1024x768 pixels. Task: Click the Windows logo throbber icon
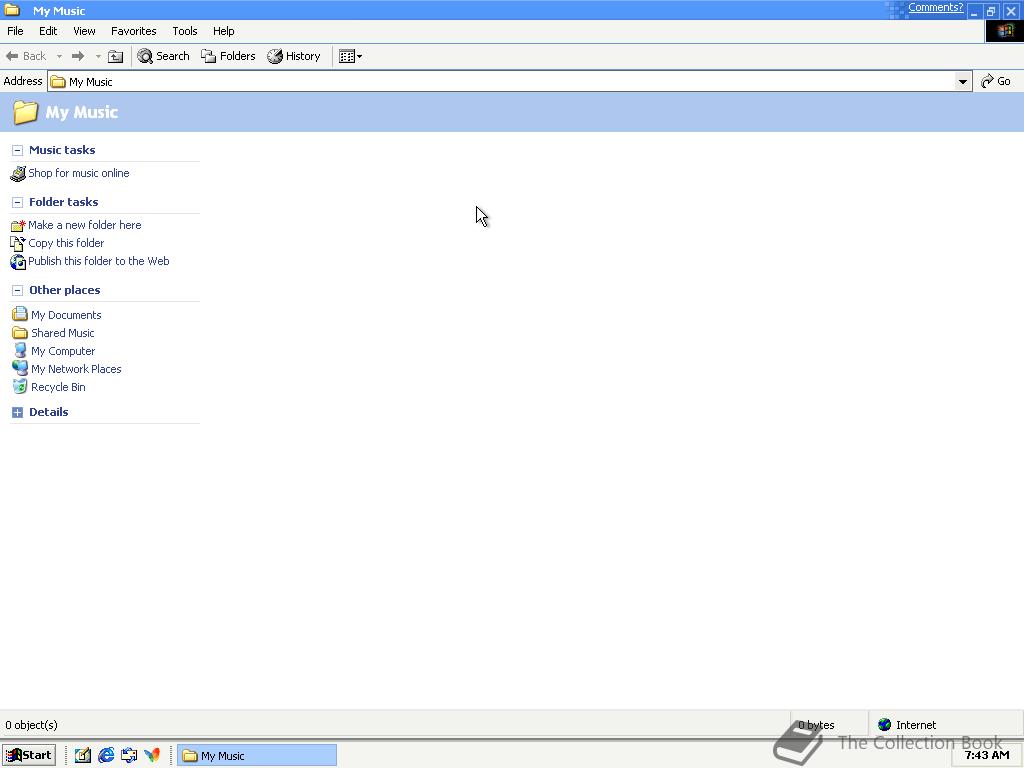1004,31
